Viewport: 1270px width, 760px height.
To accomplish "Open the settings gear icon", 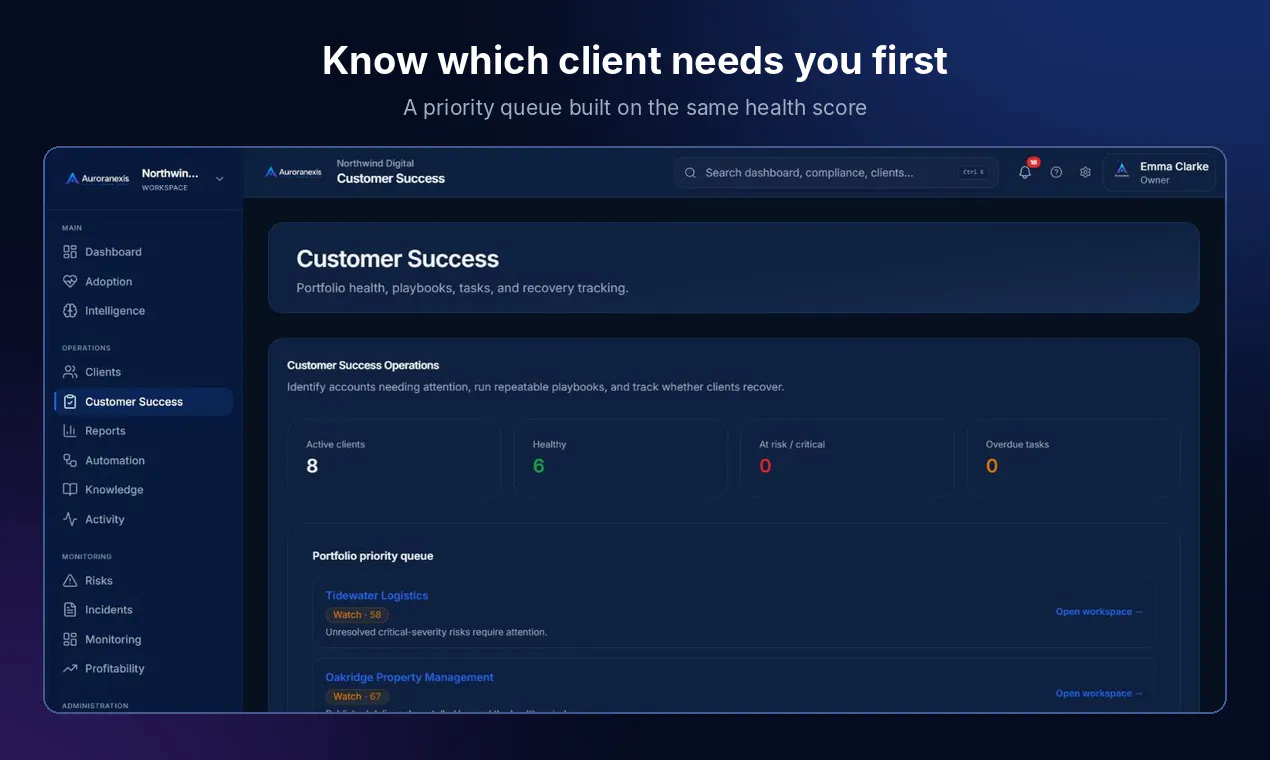I will pos(1085,172).
